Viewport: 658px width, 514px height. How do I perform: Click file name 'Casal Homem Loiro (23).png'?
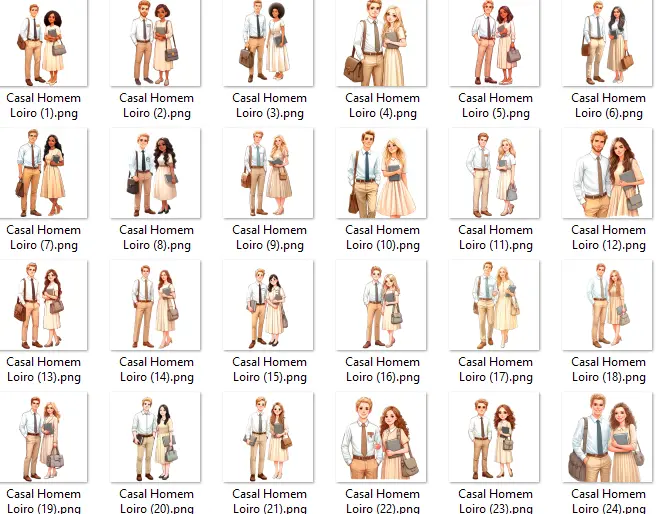click(495, 501)
